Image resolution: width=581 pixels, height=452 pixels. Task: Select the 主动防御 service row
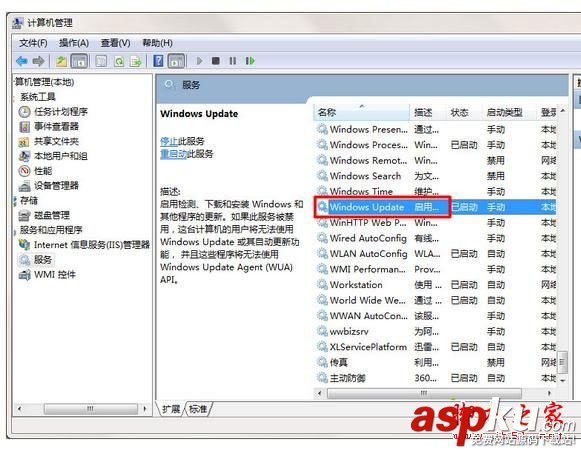pos(436,378)
